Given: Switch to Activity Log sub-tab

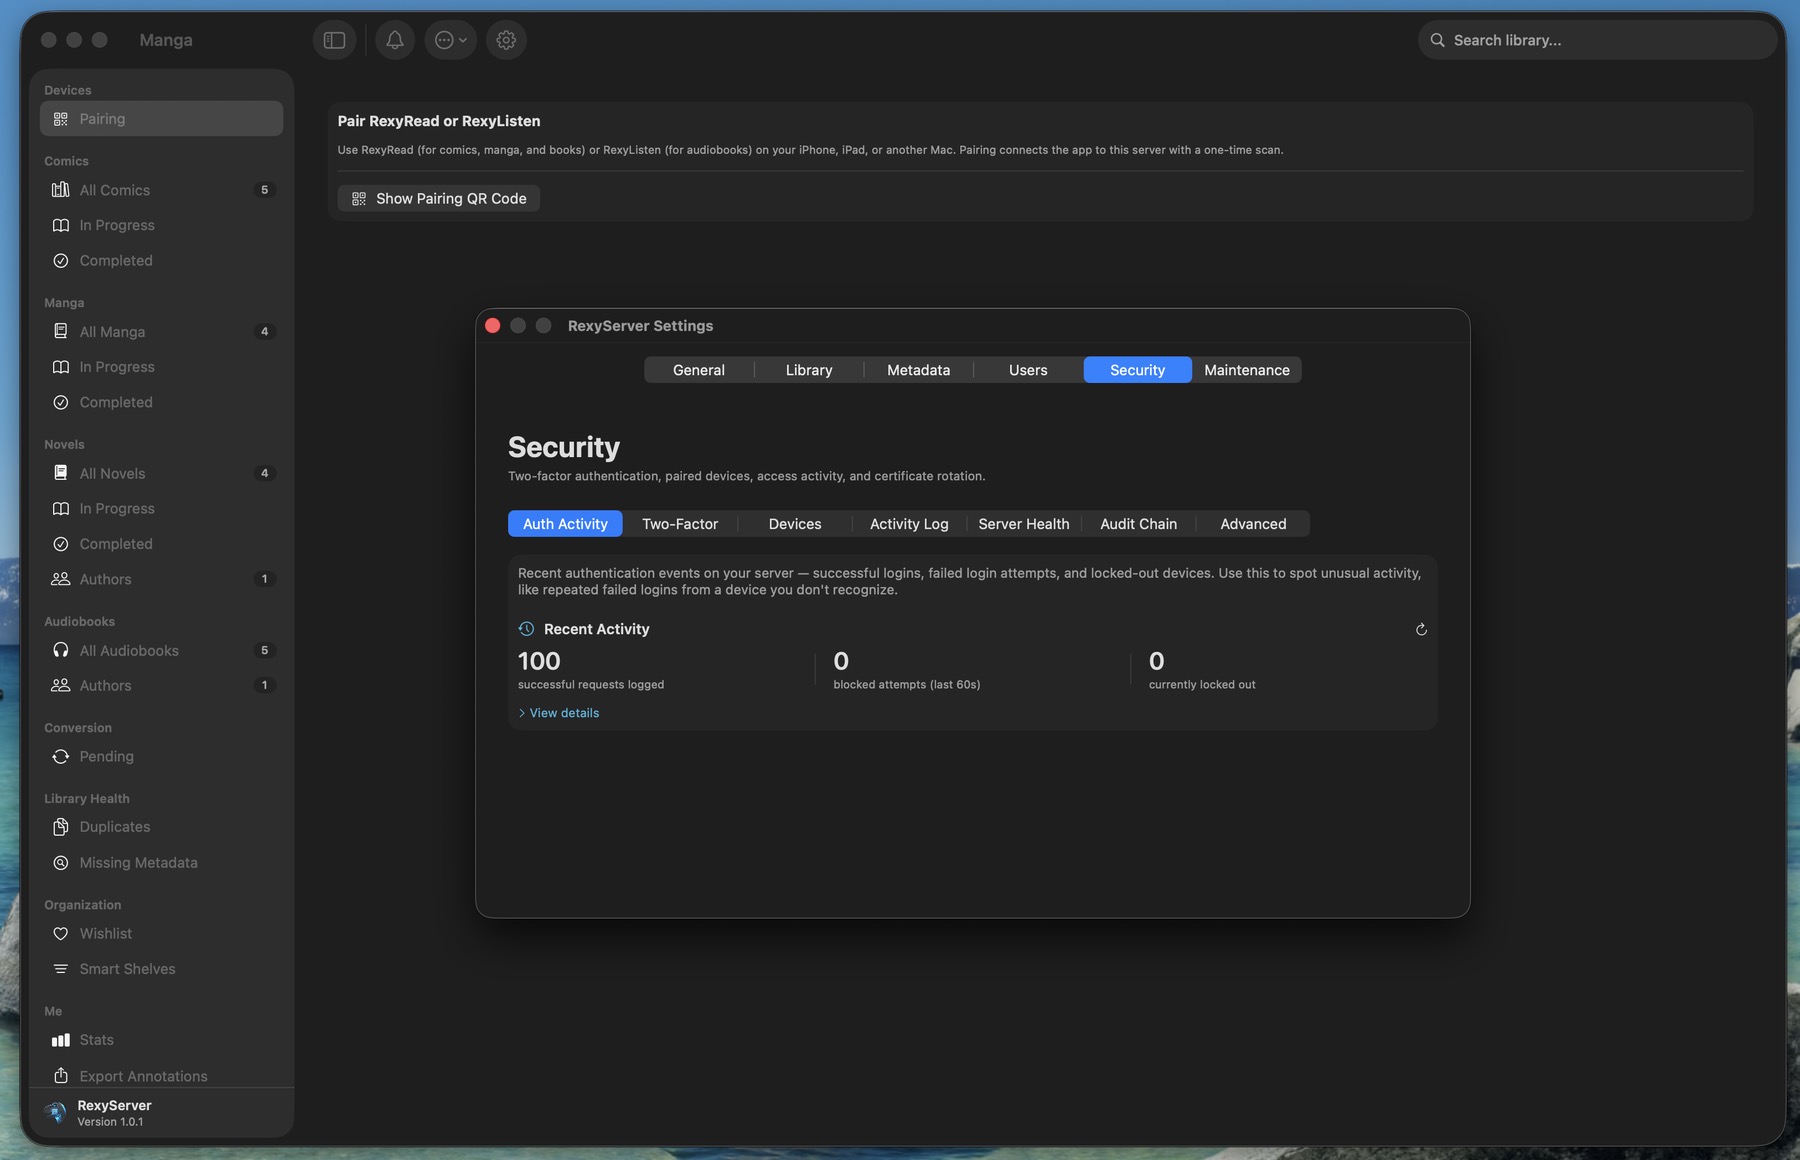Looking at the screenshot, I should click(909, 524).
